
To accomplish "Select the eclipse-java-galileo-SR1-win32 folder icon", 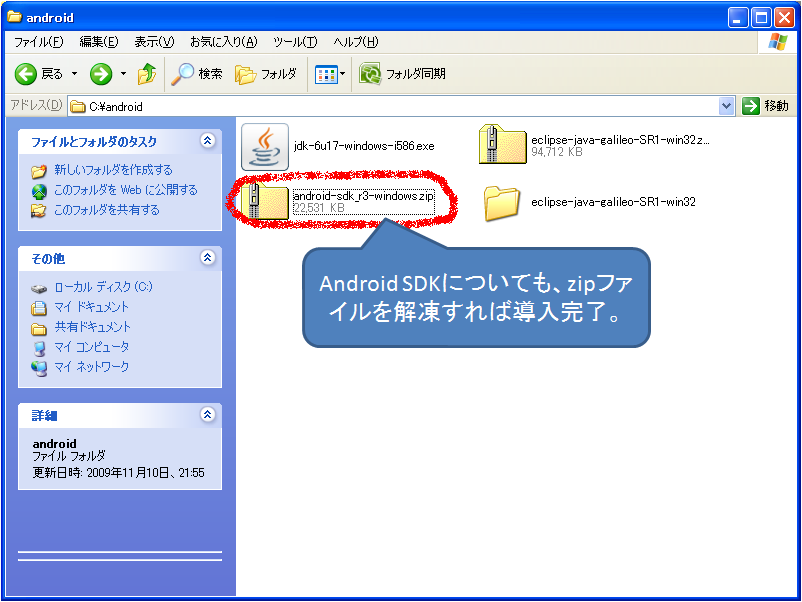I will 502,203.
